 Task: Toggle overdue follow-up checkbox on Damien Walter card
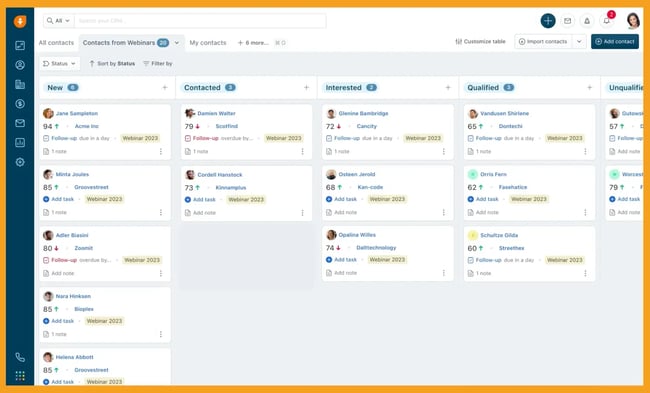[x=188, y=138]
